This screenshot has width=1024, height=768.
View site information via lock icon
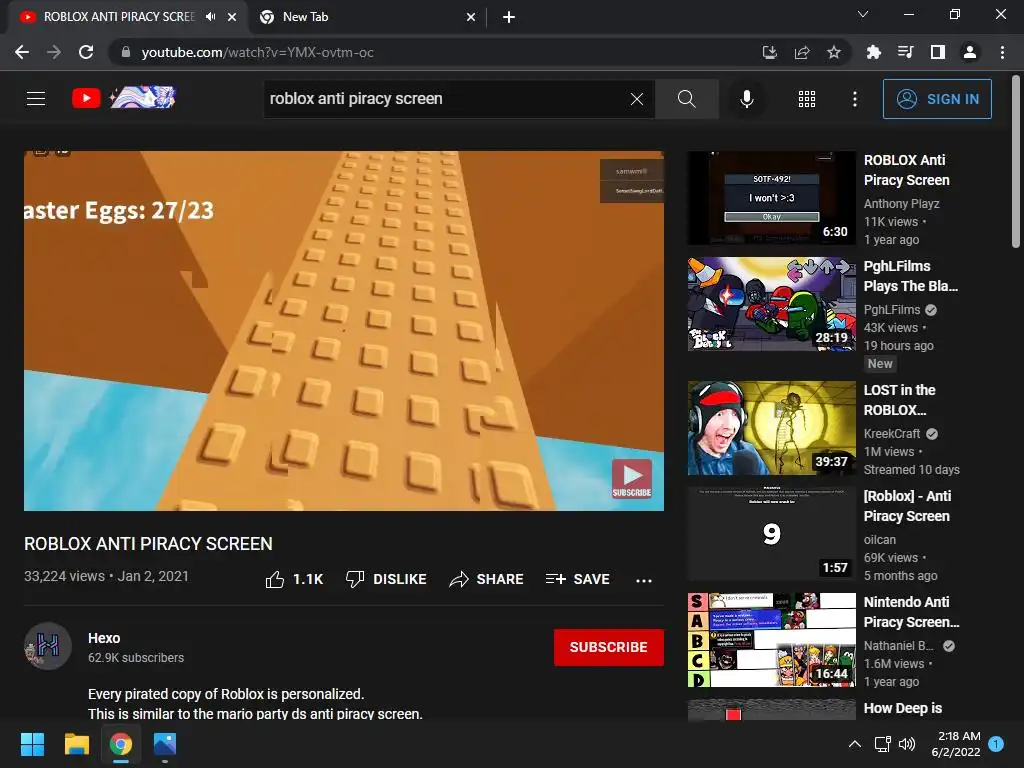click(x=126, y=52)
